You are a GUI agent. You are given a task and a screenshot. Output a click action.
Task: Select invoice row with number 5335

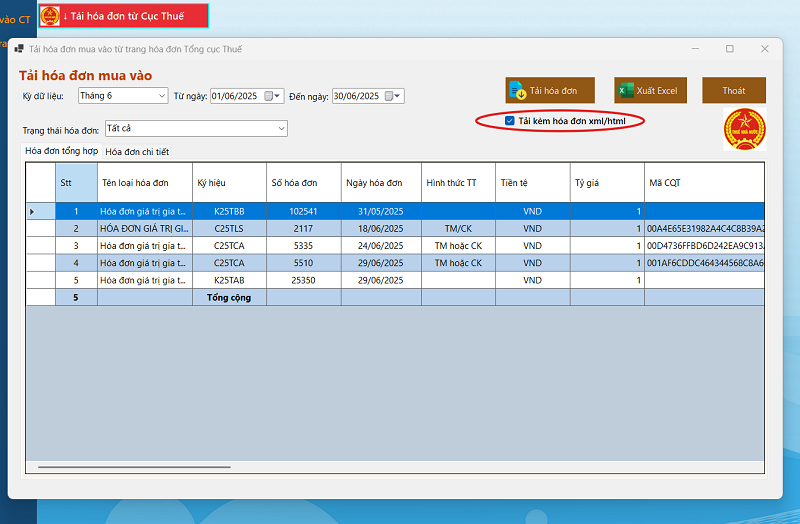pyautogui.click(x=303, y=245)
